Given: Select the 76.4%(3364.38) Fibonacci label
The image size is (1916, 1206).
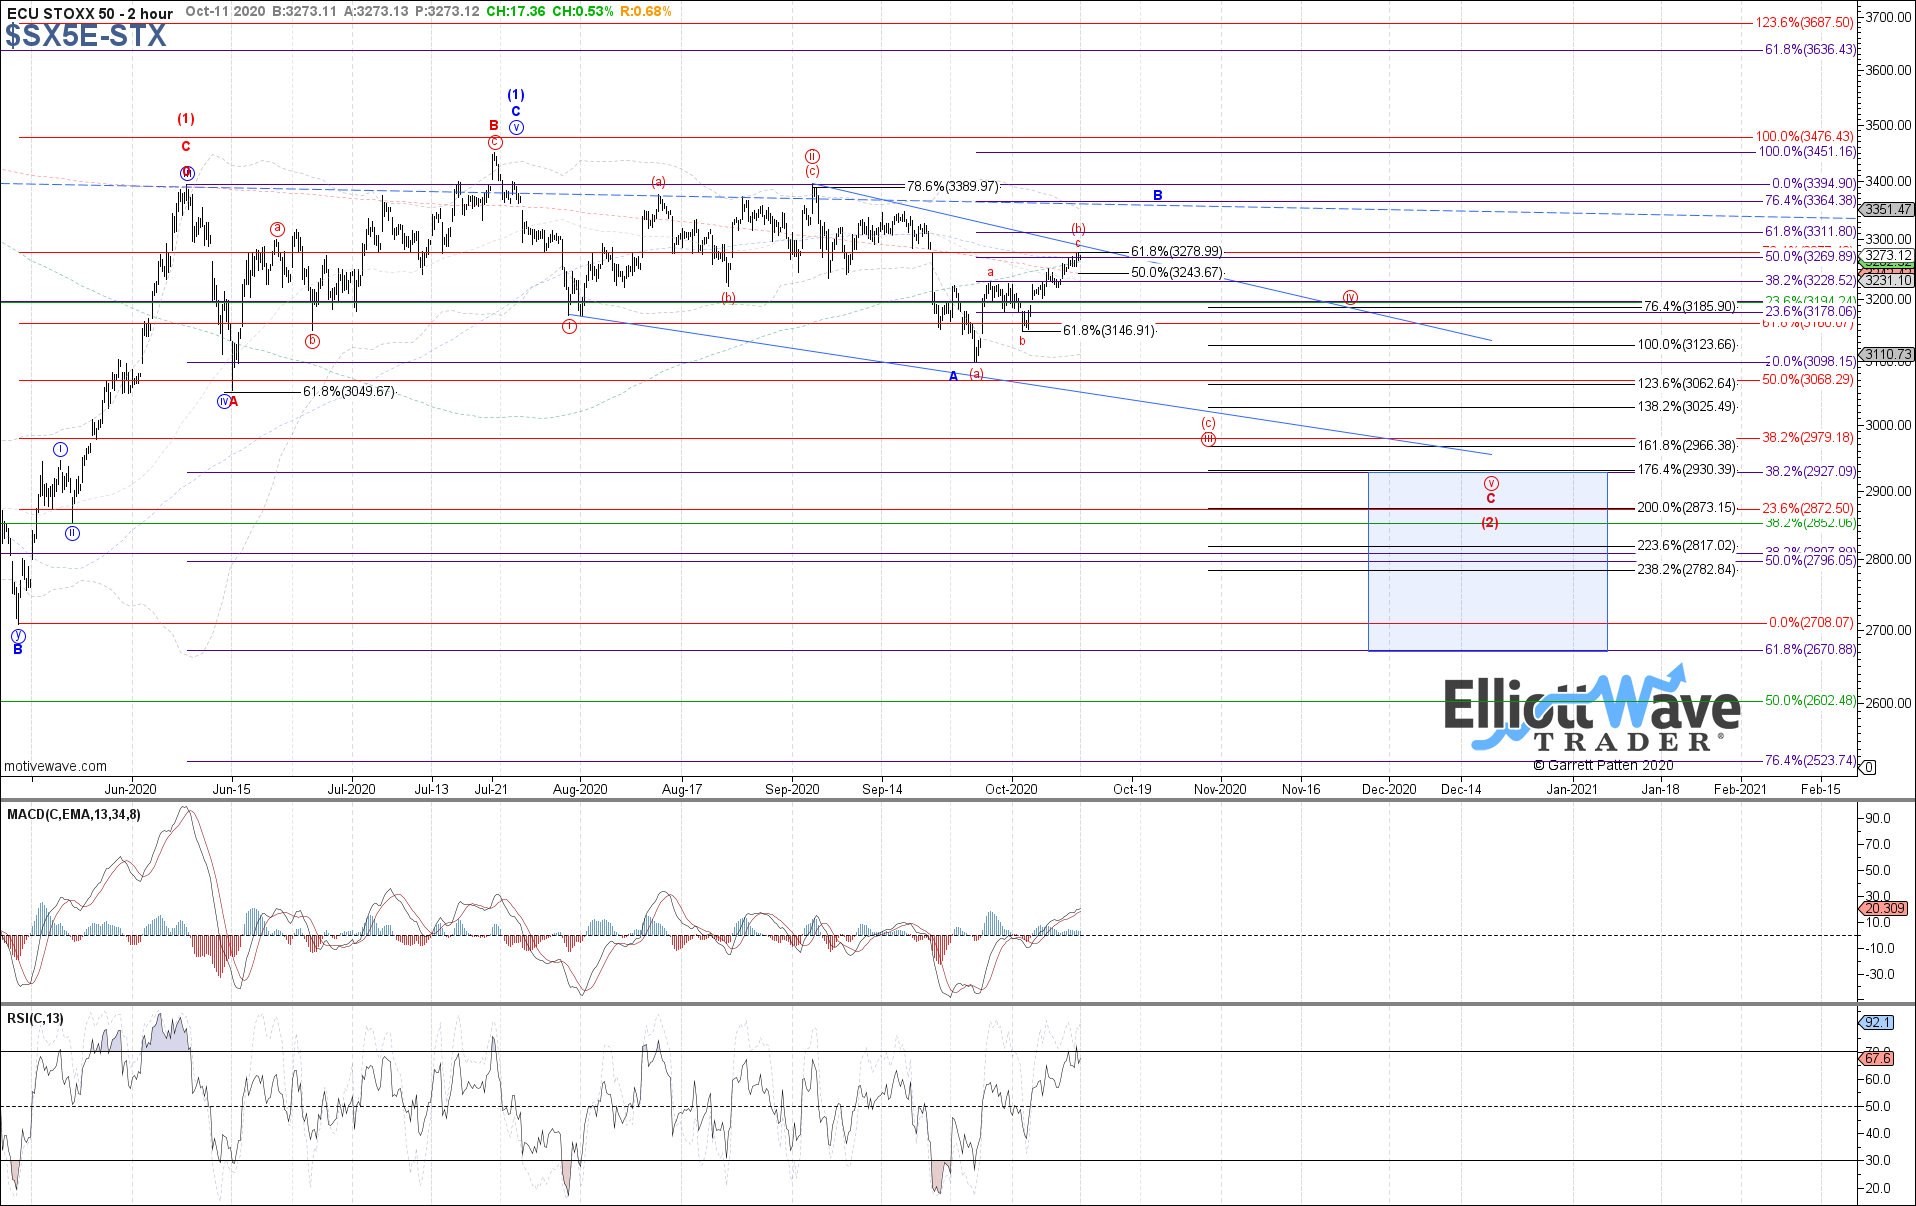Looking at the screenshot, I should click(1810, 200).
